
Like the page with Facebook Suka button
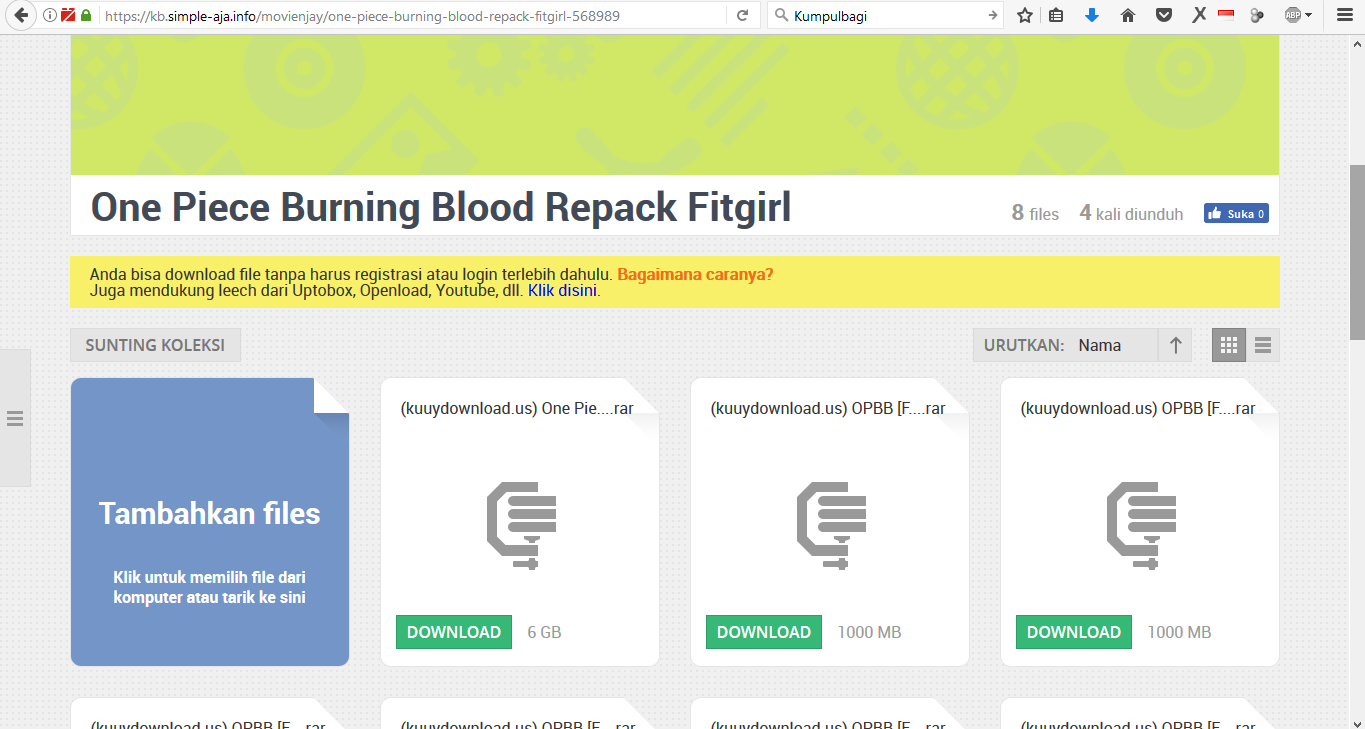[x=1236, y=213]
